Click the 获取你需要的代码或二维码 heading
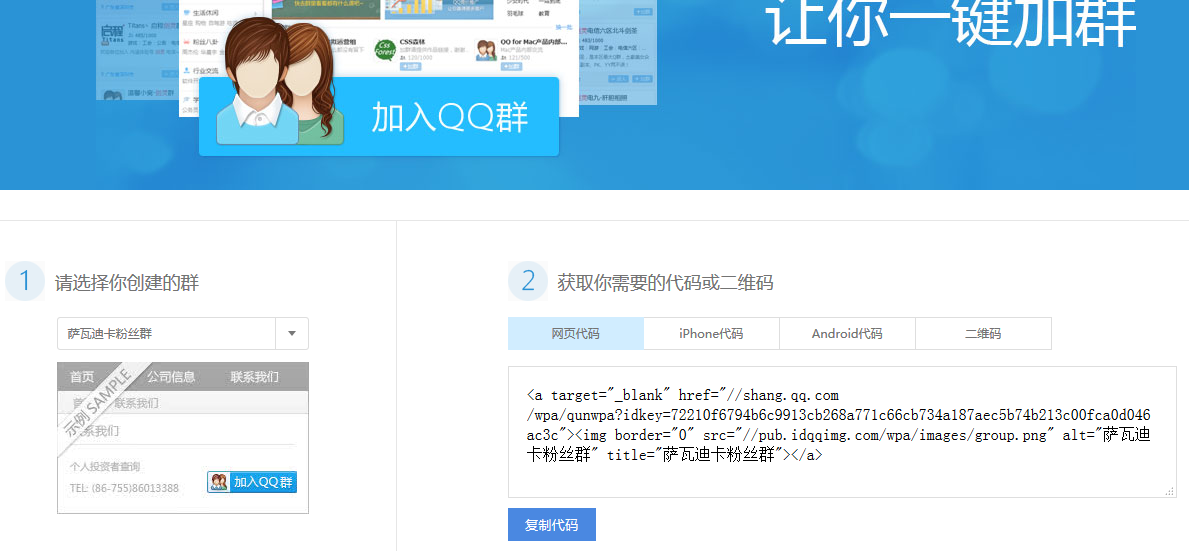 point(665,283)
